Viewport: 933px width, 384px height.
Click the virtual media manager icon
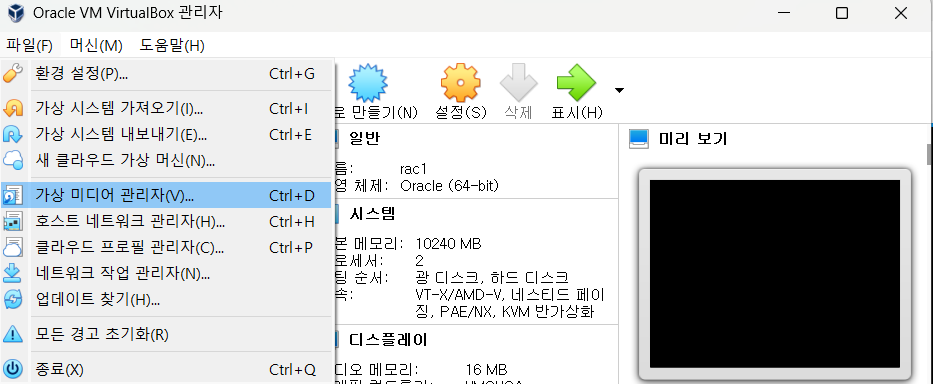(x=13, y=195)
